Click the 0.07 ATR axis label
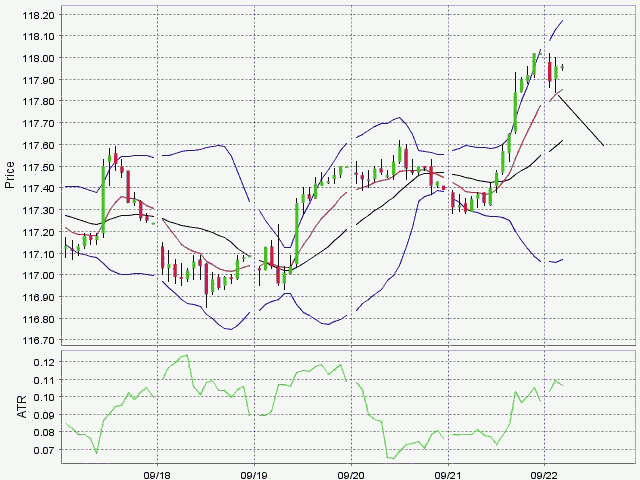 (x=45, y=450)
